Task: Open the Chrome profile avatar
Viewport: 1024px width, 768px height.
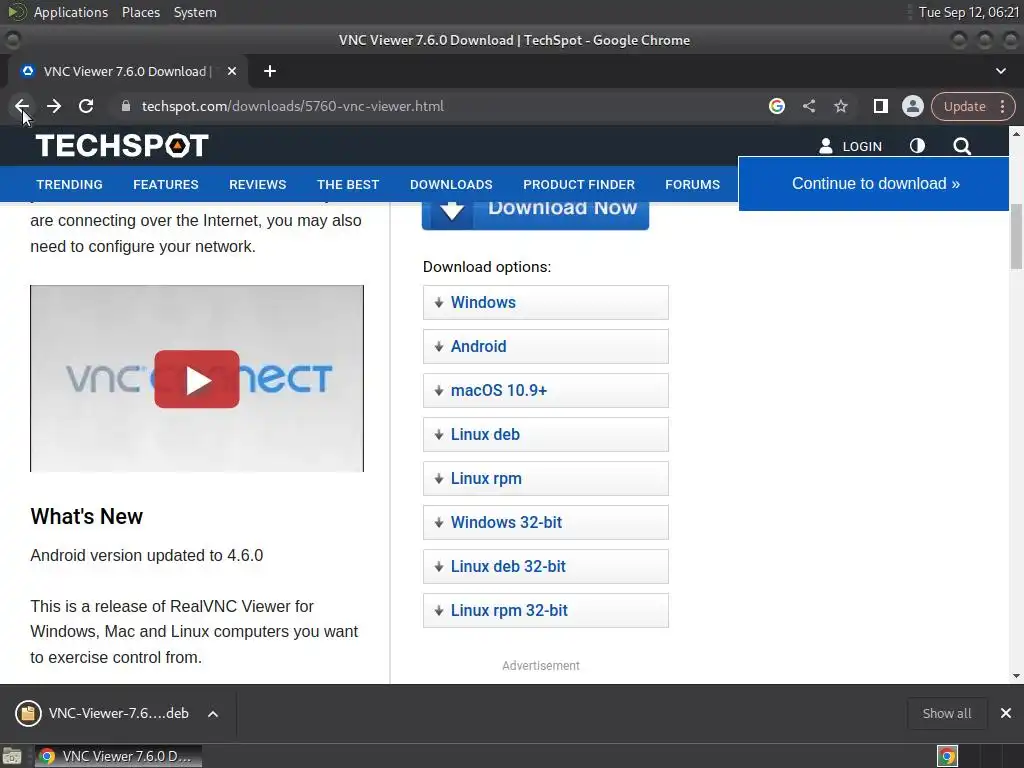Action: pos(912,106)
